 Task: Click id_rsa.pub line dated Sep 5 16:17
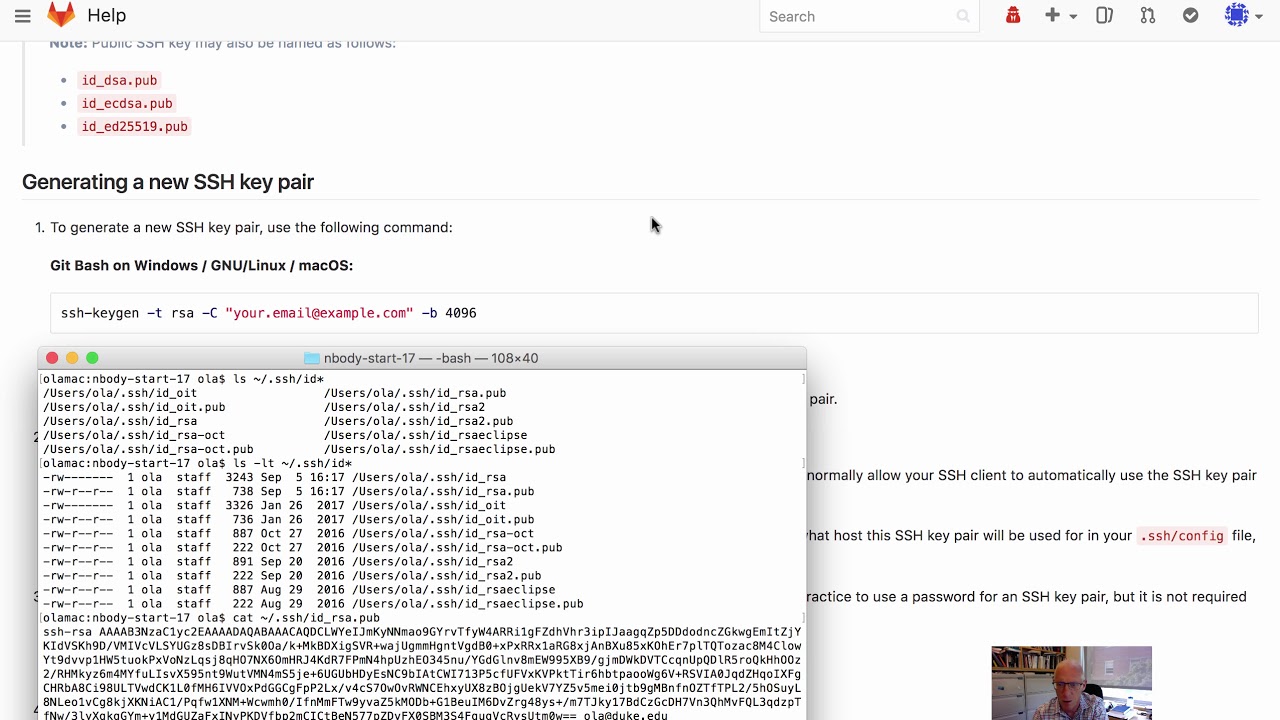click(288, 491)
